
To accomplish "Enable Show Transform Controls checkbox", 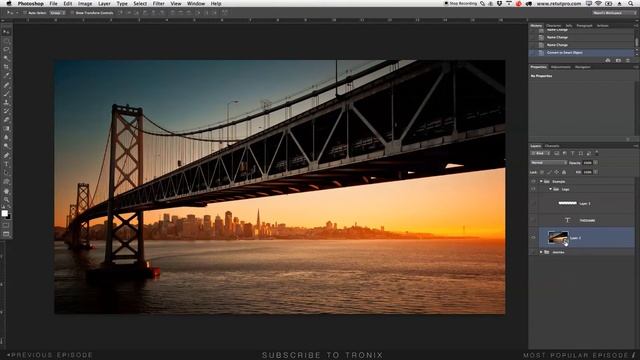I will coord(72,13).
